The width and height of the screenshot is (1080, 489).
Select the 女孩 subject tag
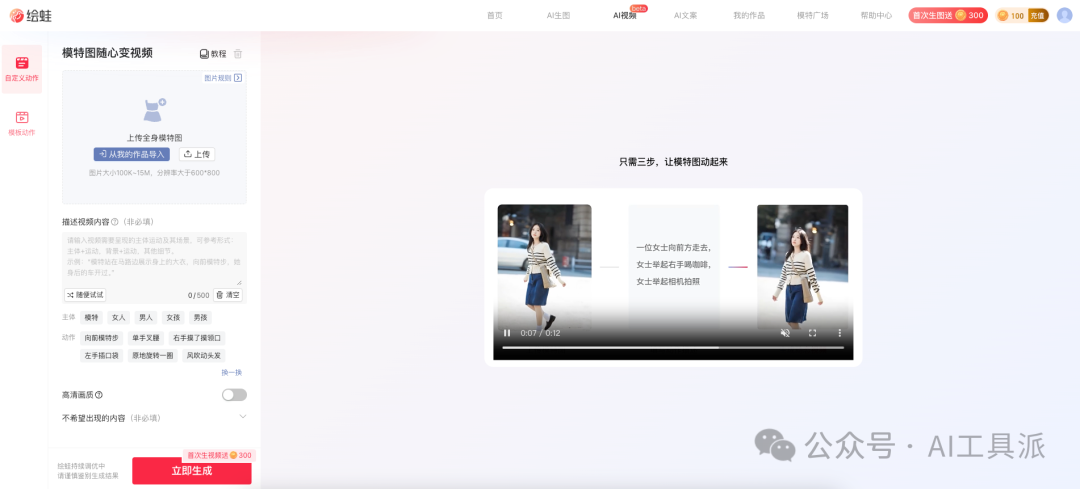pyautogui.click(x=173, y=318)
